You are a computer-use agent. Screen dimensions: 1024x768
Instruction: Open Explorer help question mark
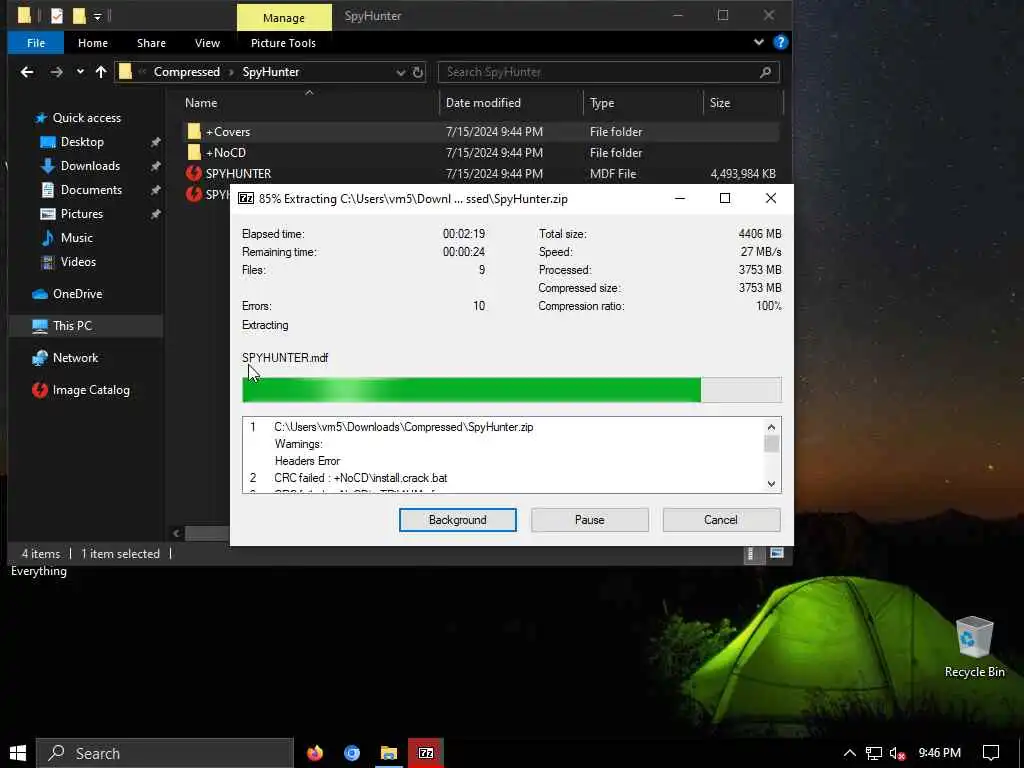[780, 42]
